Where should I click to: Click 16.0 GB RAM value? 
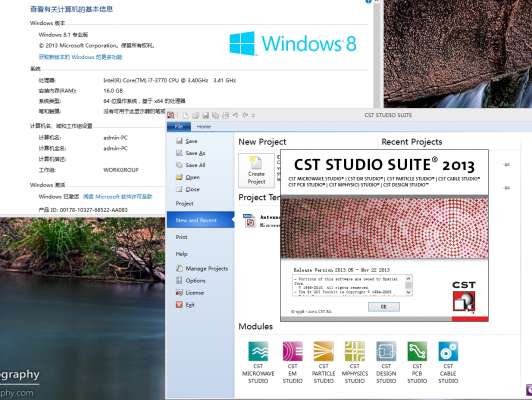tap(113, 91)
